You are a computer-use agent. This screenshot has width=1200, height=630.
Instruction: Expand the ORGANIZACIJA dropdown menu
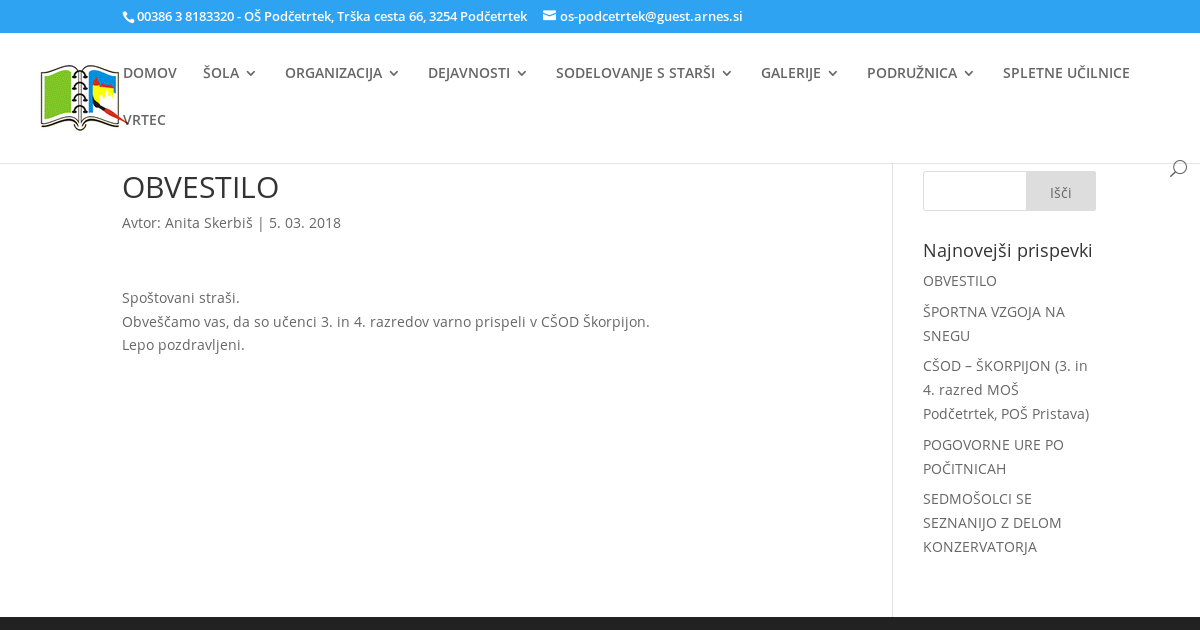tap(342, 73)
